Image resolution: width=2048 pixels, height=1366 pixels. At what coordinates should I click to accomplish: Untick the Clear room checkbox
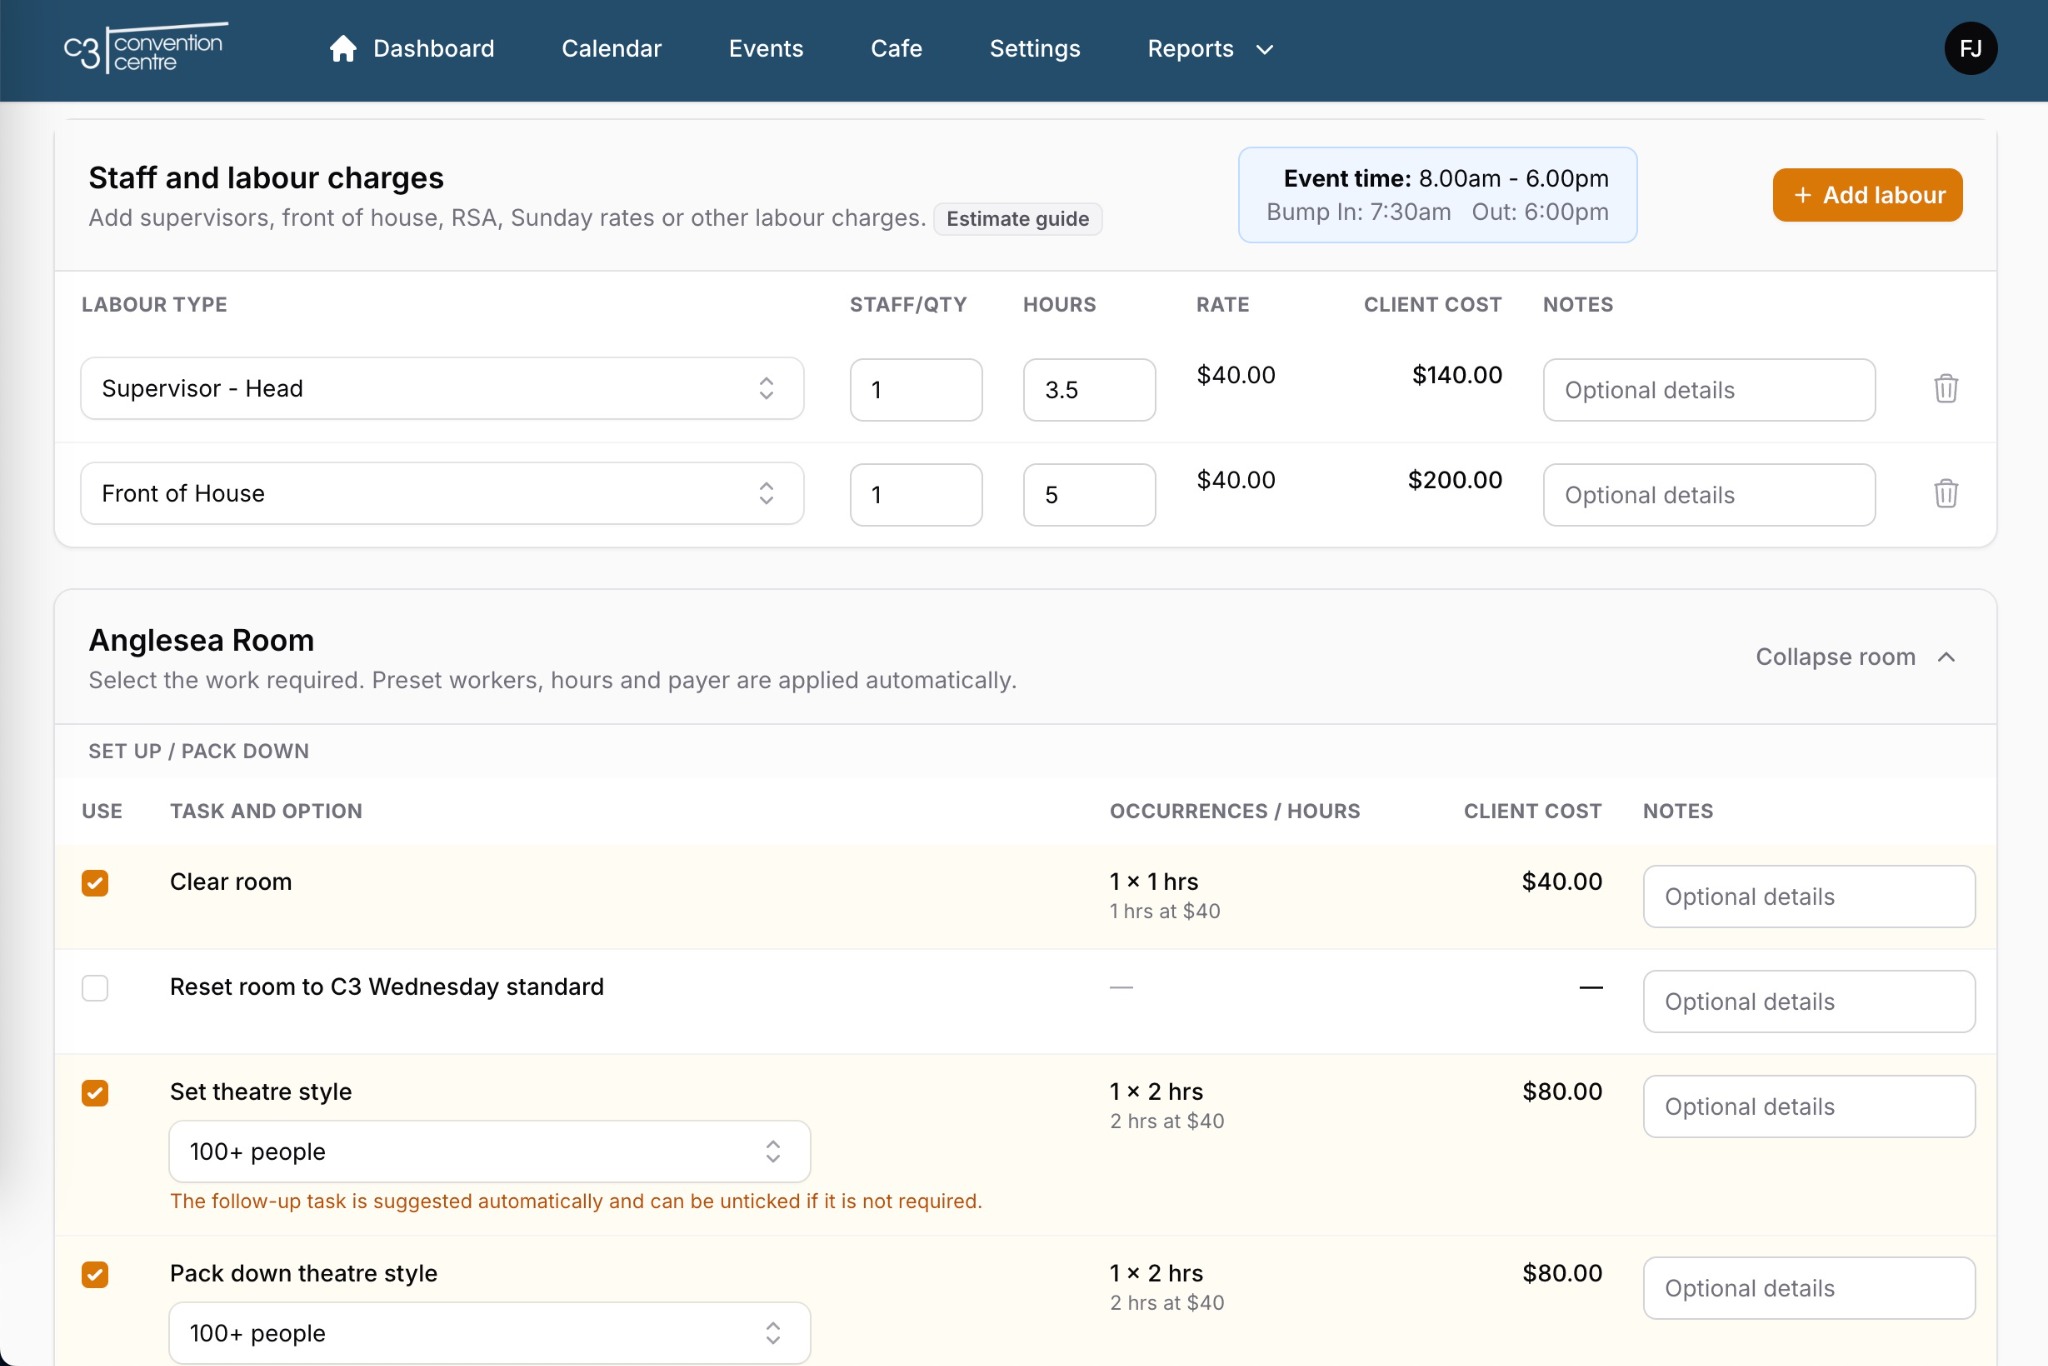coord(95,883)
